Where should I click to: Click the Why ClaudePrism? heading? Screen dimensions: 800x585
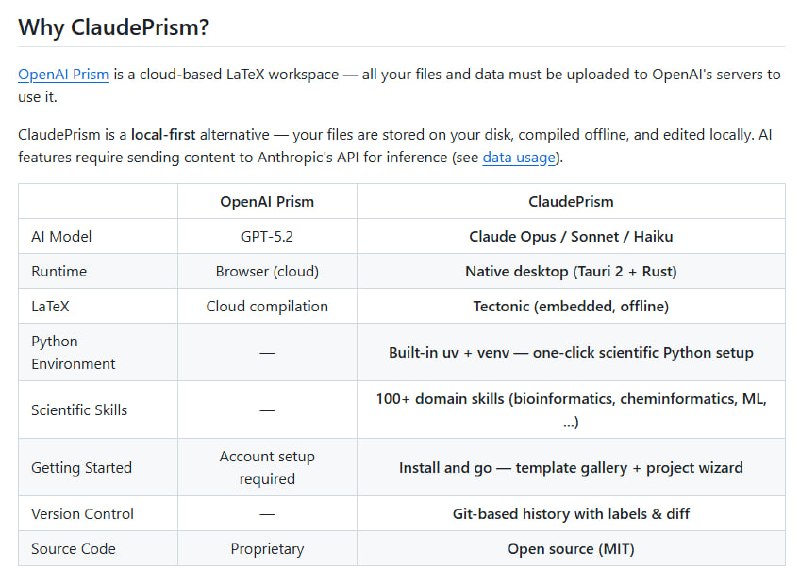(x=113, y=26)
